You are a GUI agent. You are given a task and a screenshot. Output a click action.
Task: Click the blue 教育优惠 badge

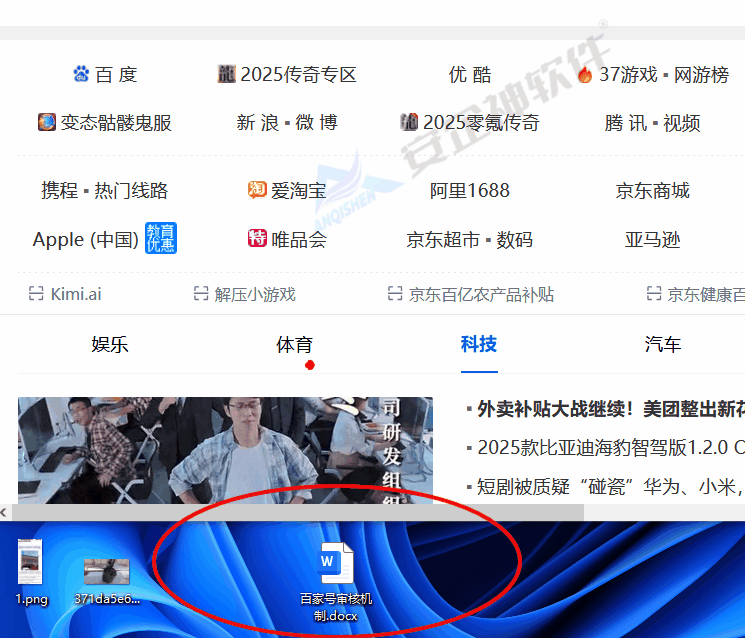tap(161, 238)
